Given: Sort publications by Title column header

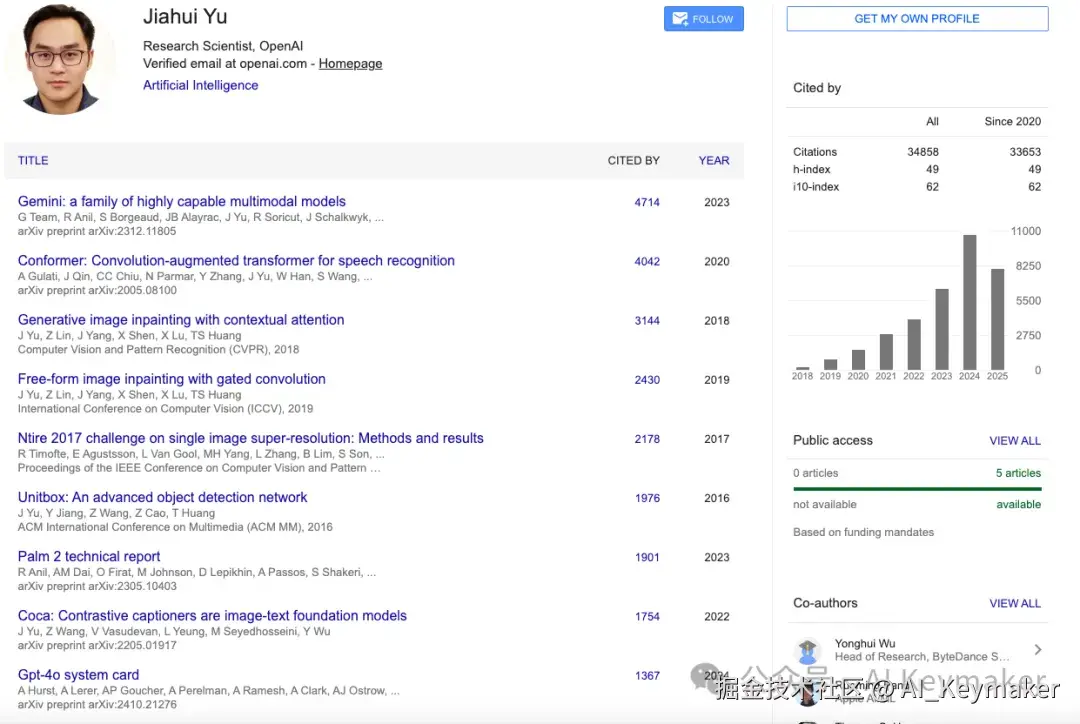Looking at the screenshot, I should [x=33, y=161].
